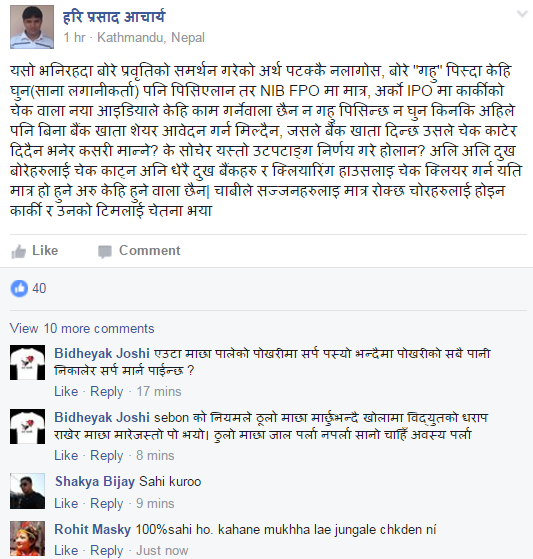Open the post author's name link
The width and height of the screenshot is (533, 559).
(x=114, y=17)
